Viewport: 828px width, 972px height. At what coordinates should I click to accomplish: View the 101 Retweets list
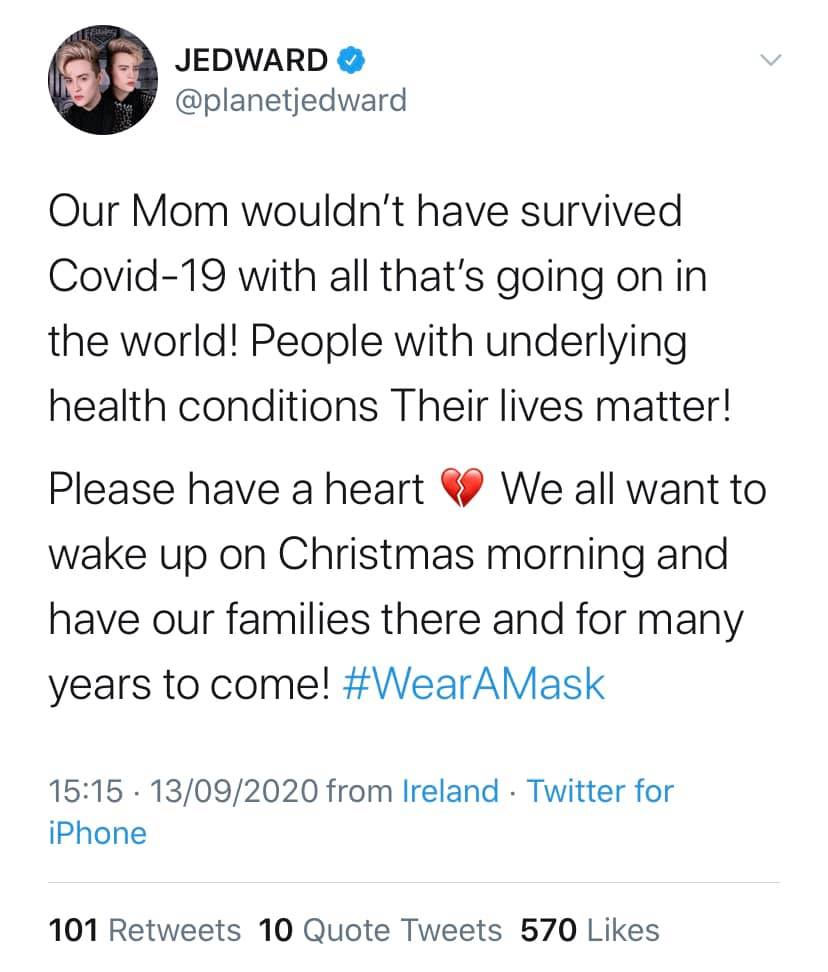pos(144,930)
